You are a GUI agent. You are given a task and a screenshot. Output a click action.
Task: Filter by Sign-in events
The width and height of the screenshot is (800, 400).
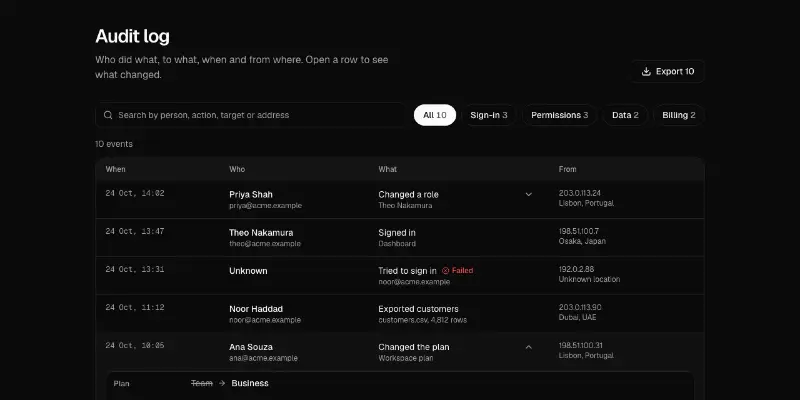489,115
